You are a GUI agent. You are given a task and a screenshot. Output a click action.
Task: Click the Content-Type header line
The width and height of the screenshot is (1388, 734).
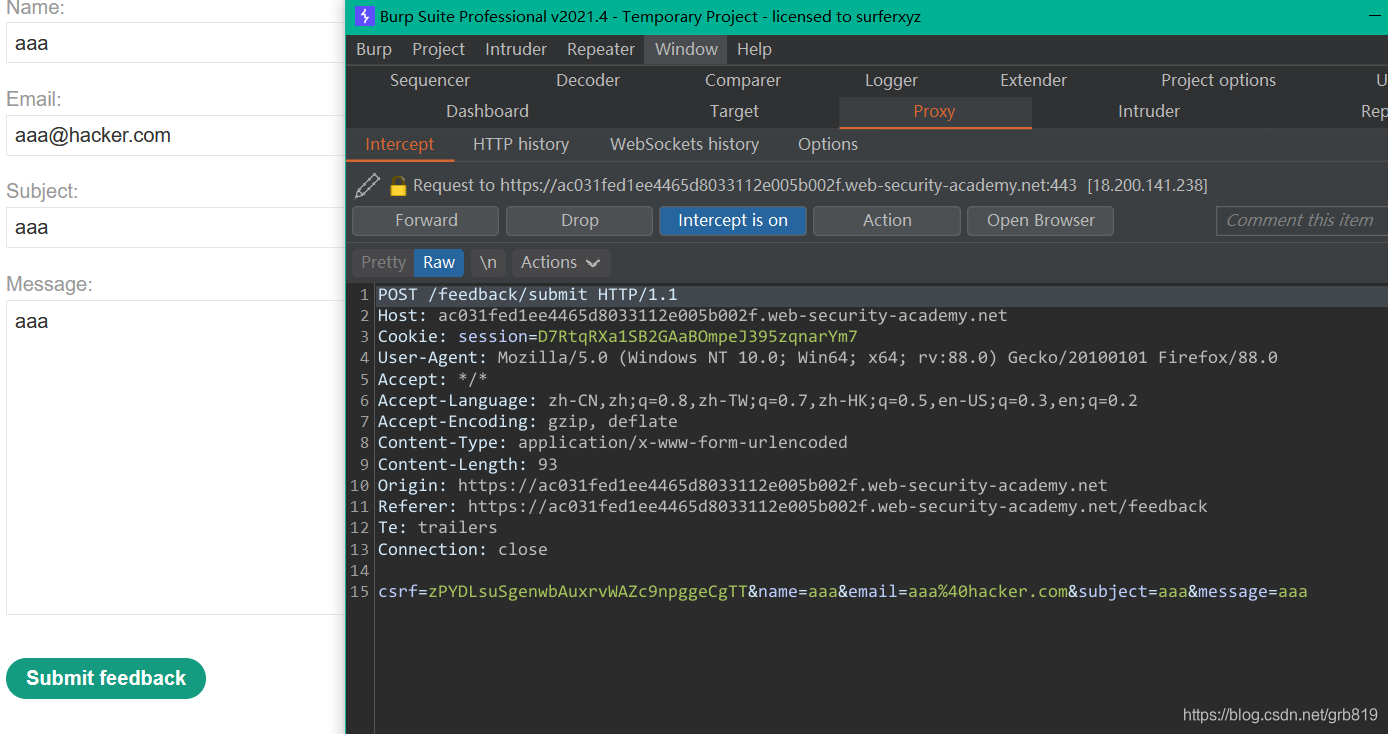coord(612,442)
